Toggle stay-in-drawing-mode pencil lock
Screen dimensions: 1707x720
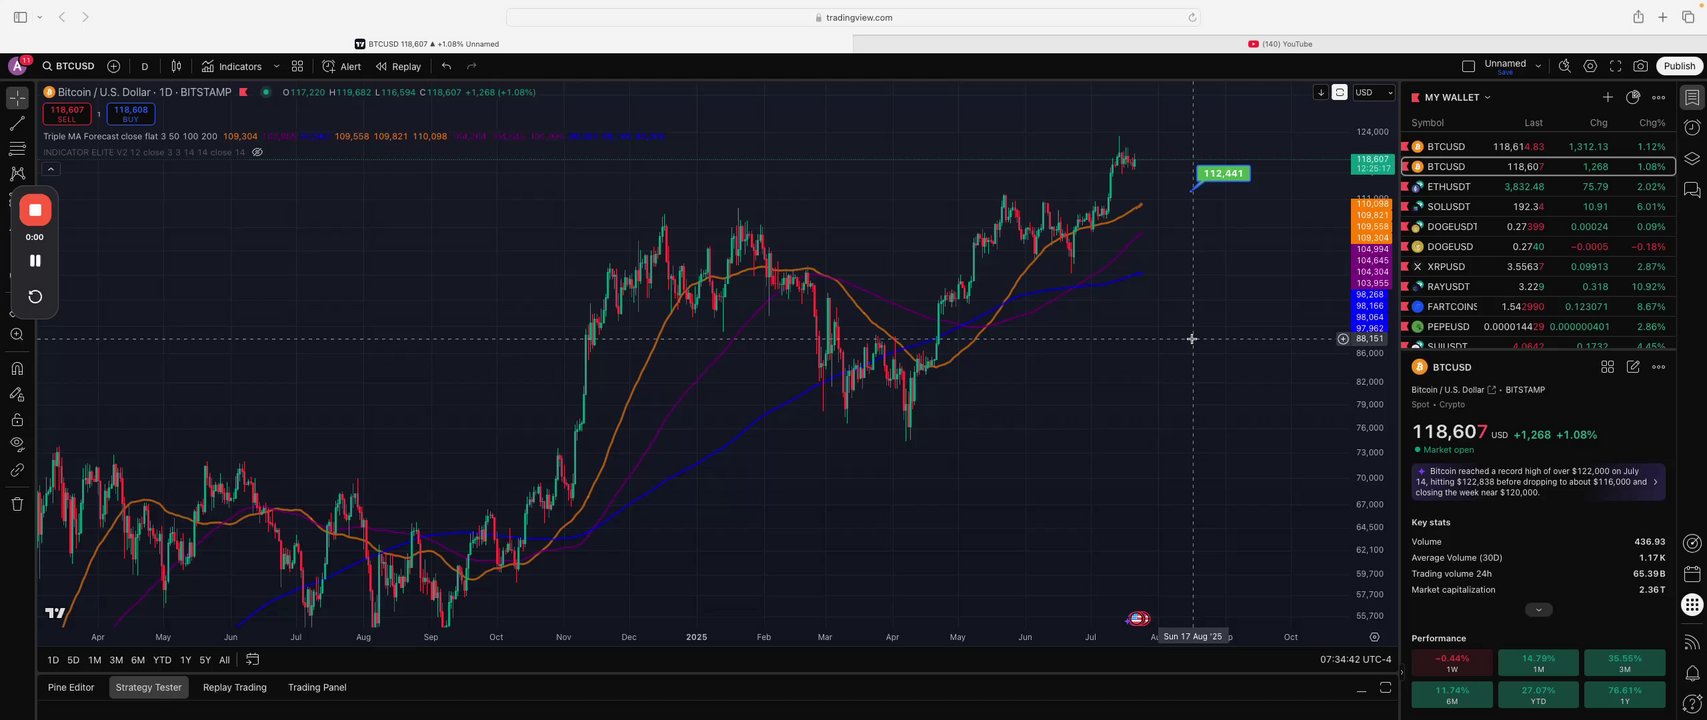coord(17,395)
